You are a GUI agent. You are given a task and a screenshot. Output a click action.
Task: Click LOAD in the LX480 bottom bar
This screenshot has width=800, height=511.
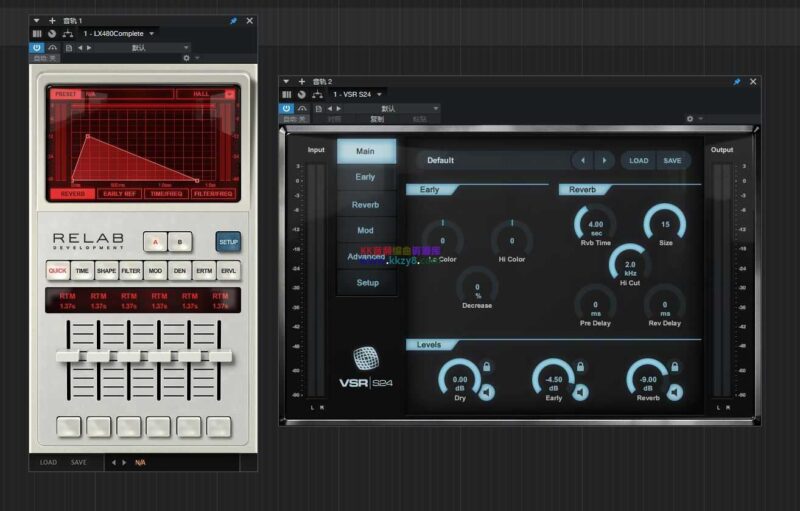pyautogui.click(x=48, y=463)
